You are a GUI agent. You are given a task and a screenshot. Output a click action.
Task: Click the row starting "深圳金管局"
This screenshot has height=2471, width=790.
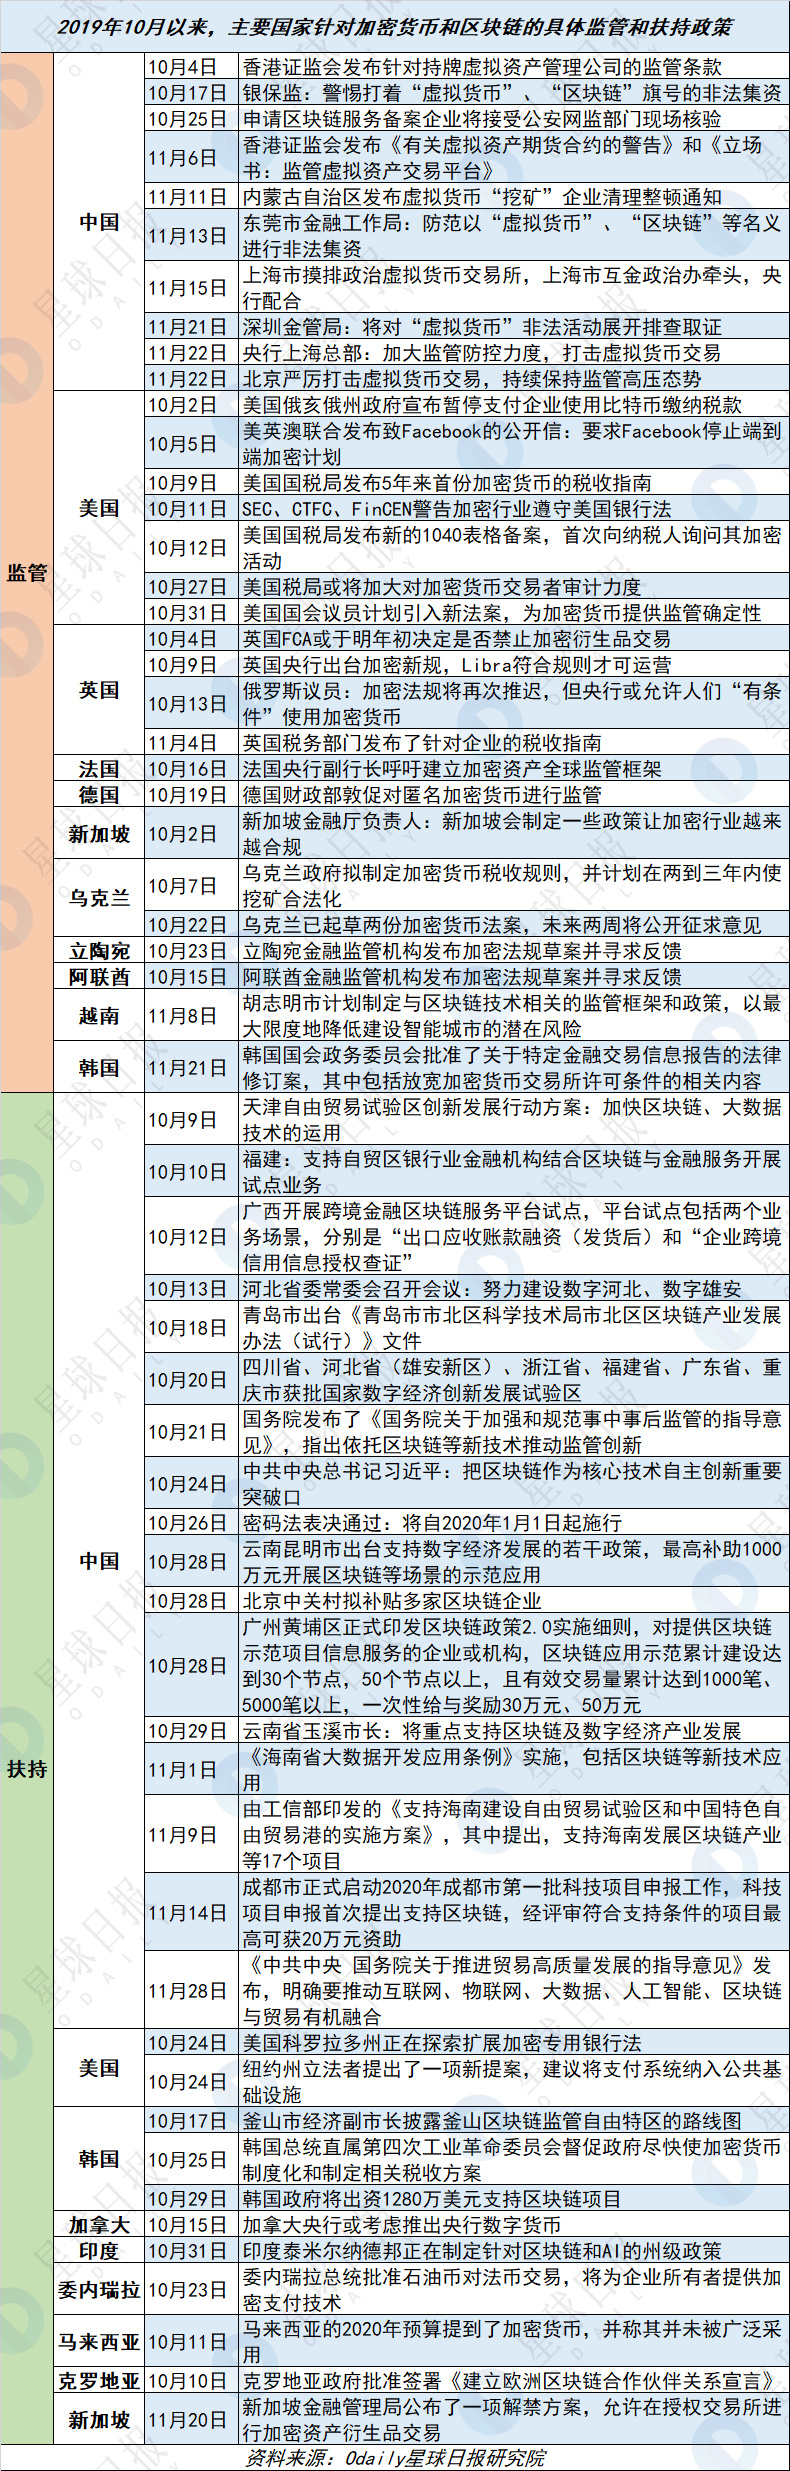(514, 327)
